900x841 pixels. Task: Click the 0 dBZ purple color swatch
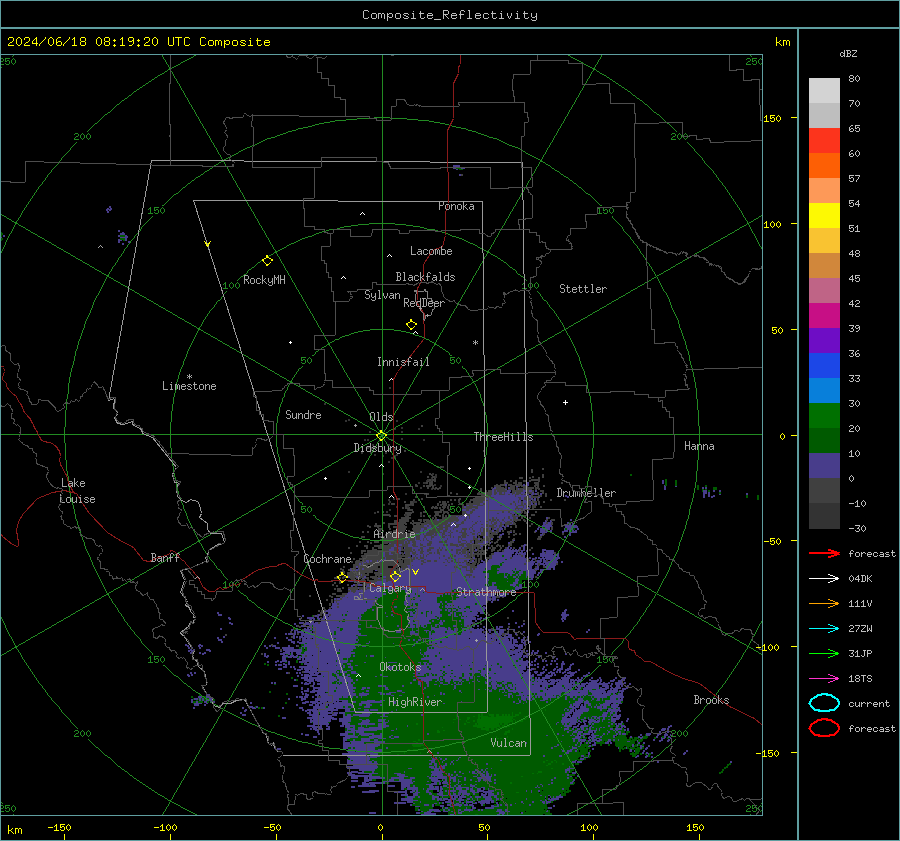(x=824, y=466)
